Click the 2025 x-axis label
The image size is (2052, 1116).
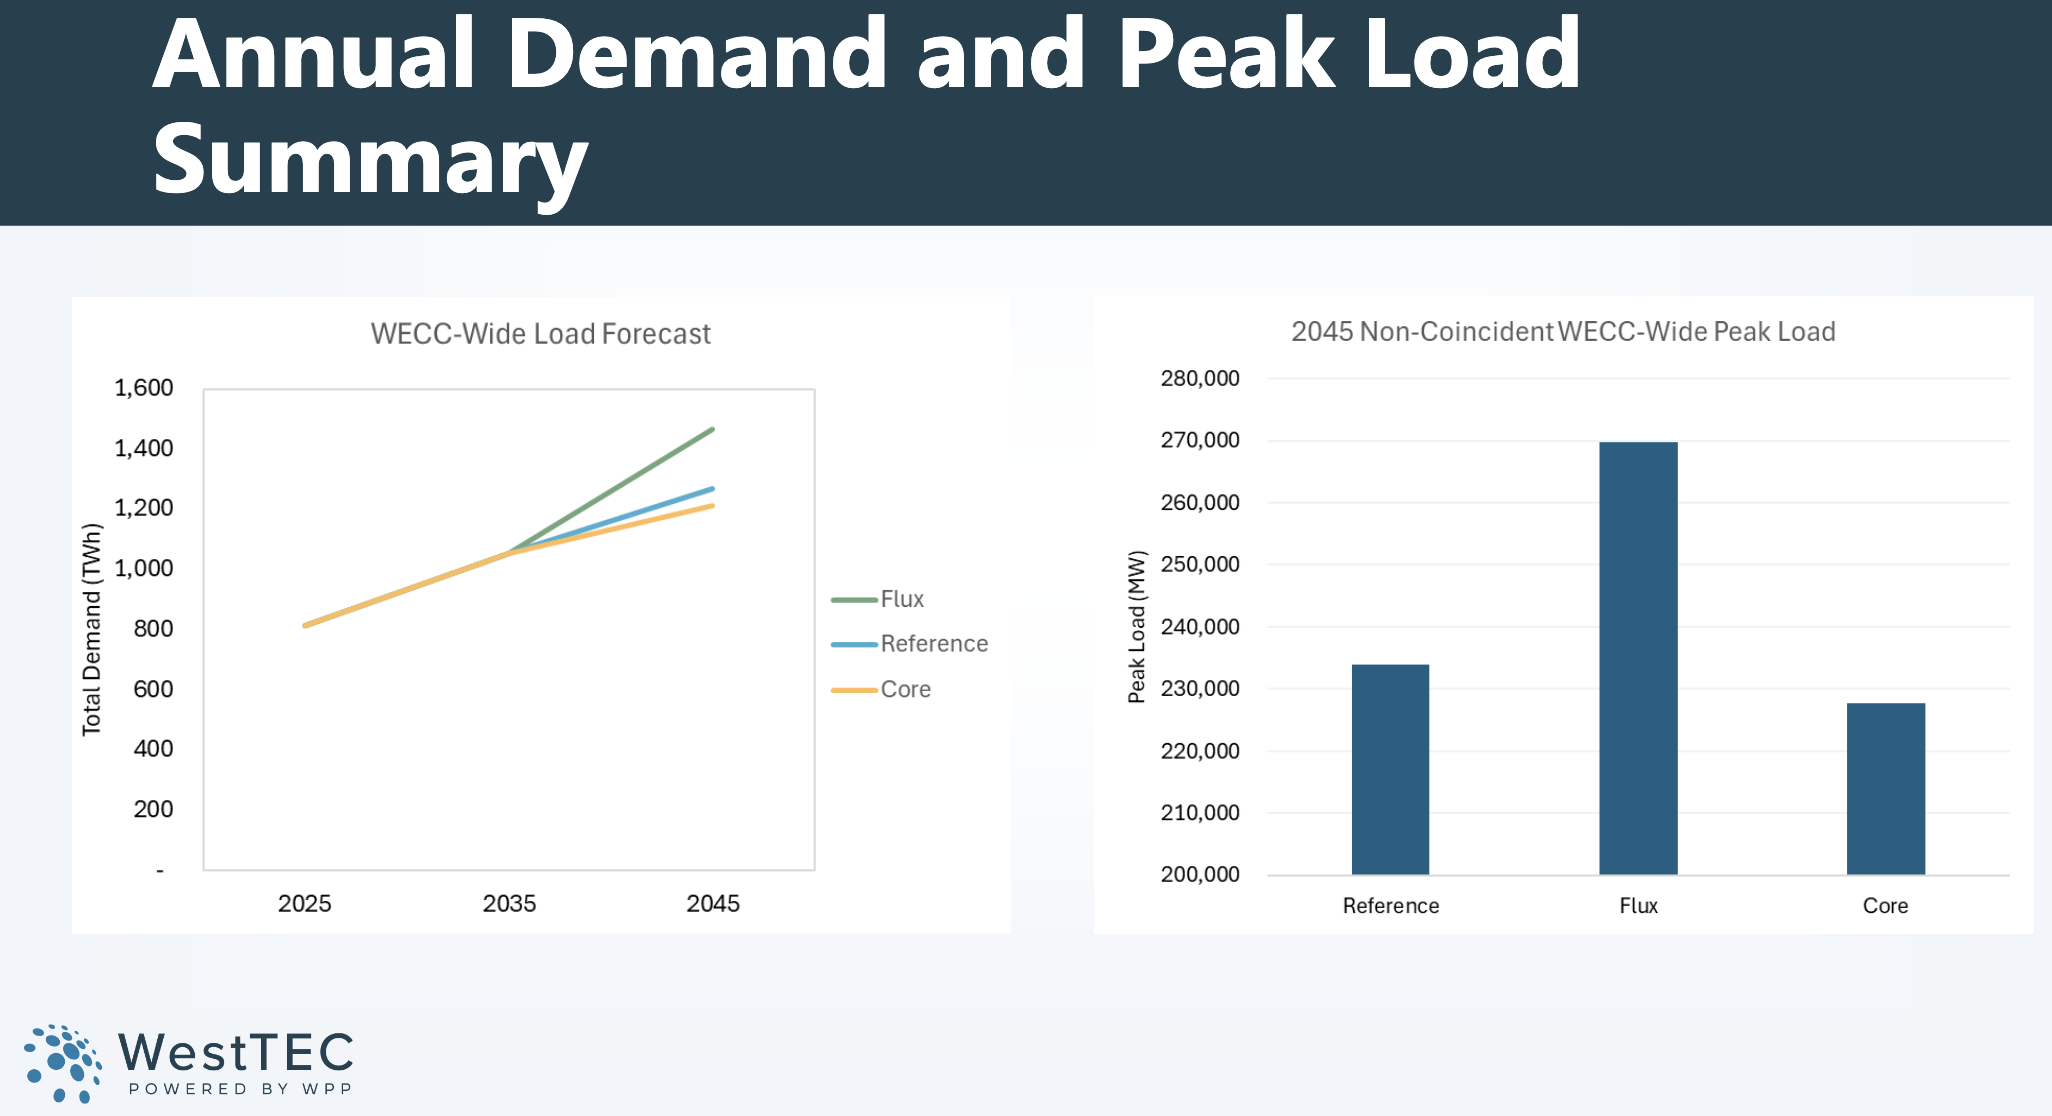[x=304, y=904]
